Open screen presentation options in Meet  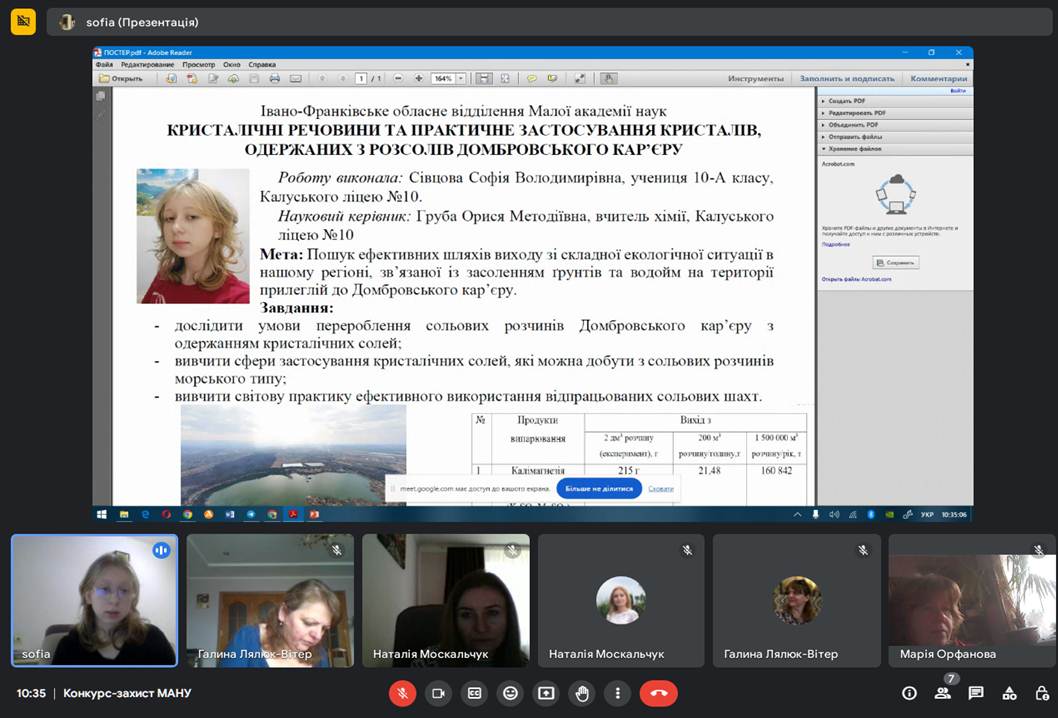pyautogui.click(x=545, y=692)
